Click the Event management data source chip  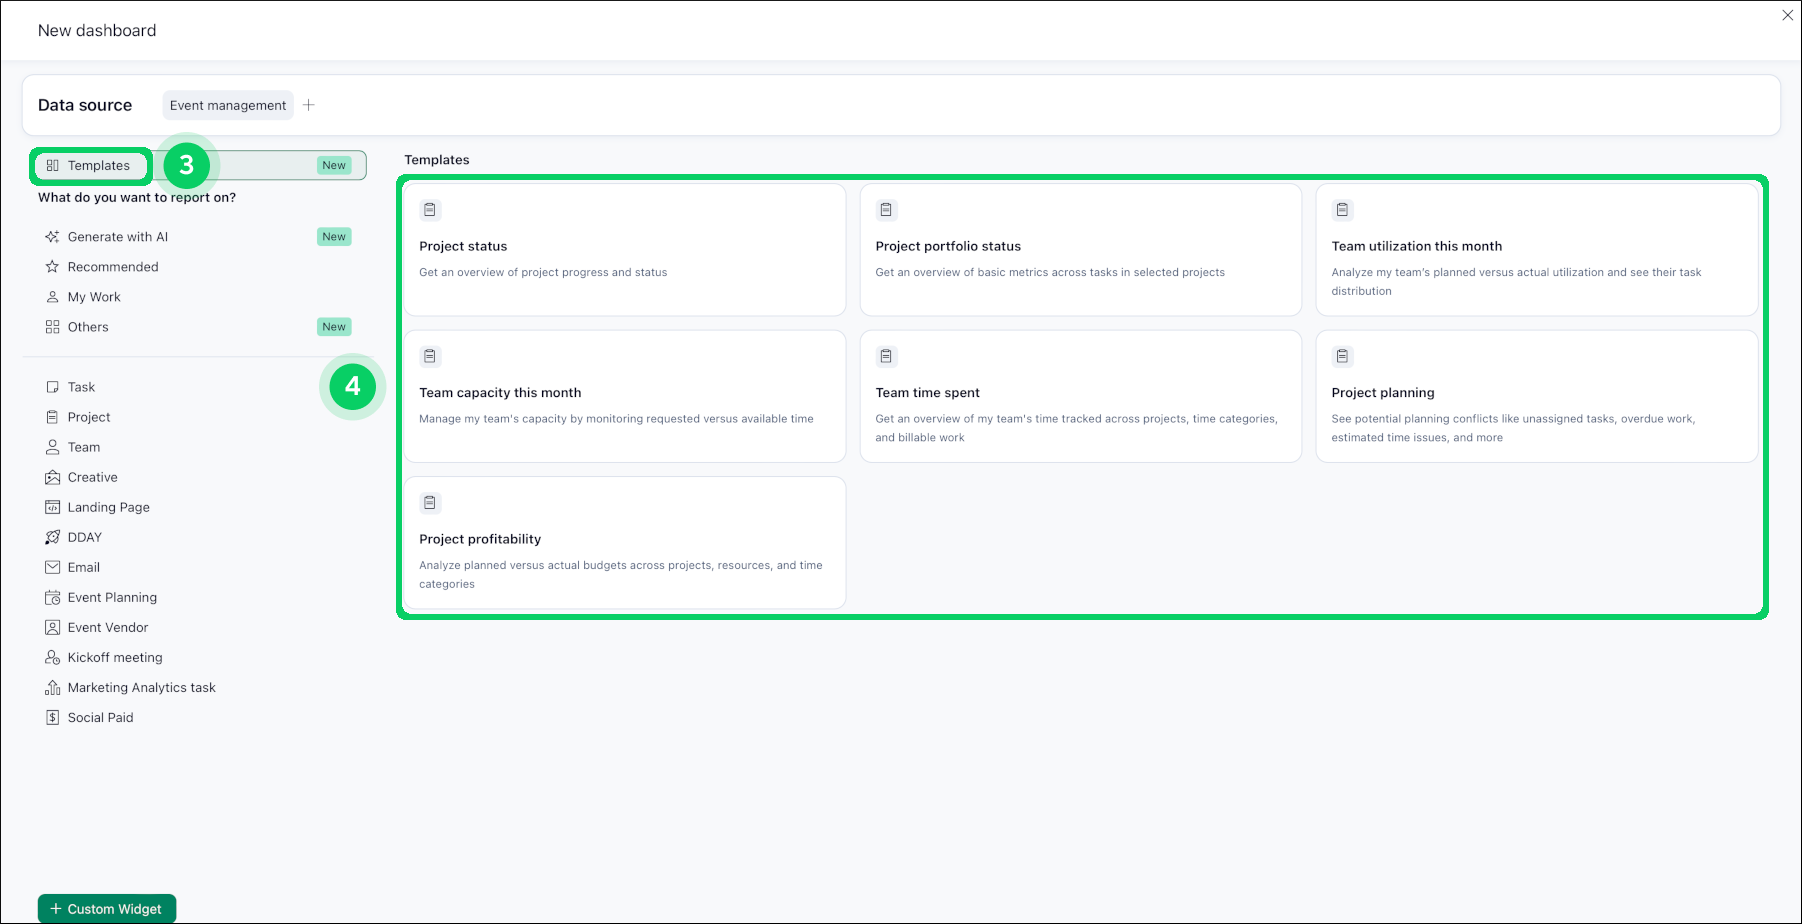[228, 105]
